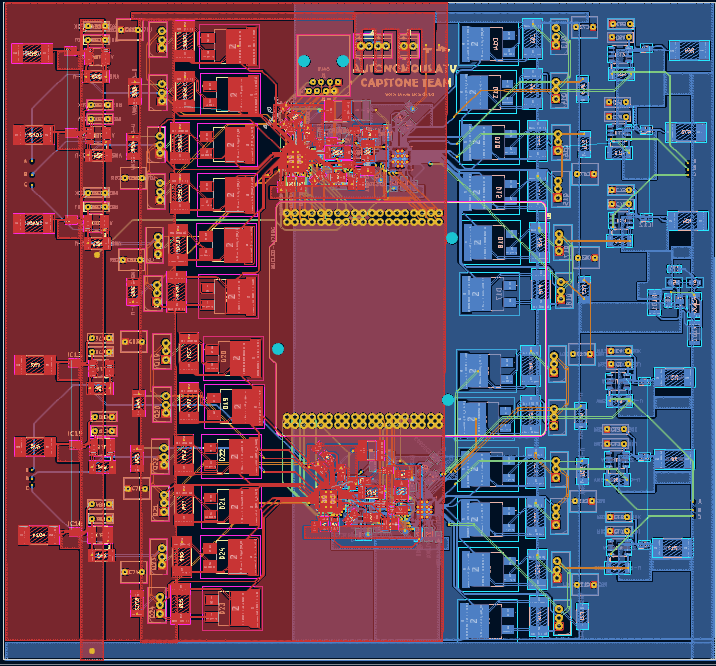This screenshot has height=666, width=716.
Task: Click the mirrored D18 label on back layer
Action: coord(500,243)
